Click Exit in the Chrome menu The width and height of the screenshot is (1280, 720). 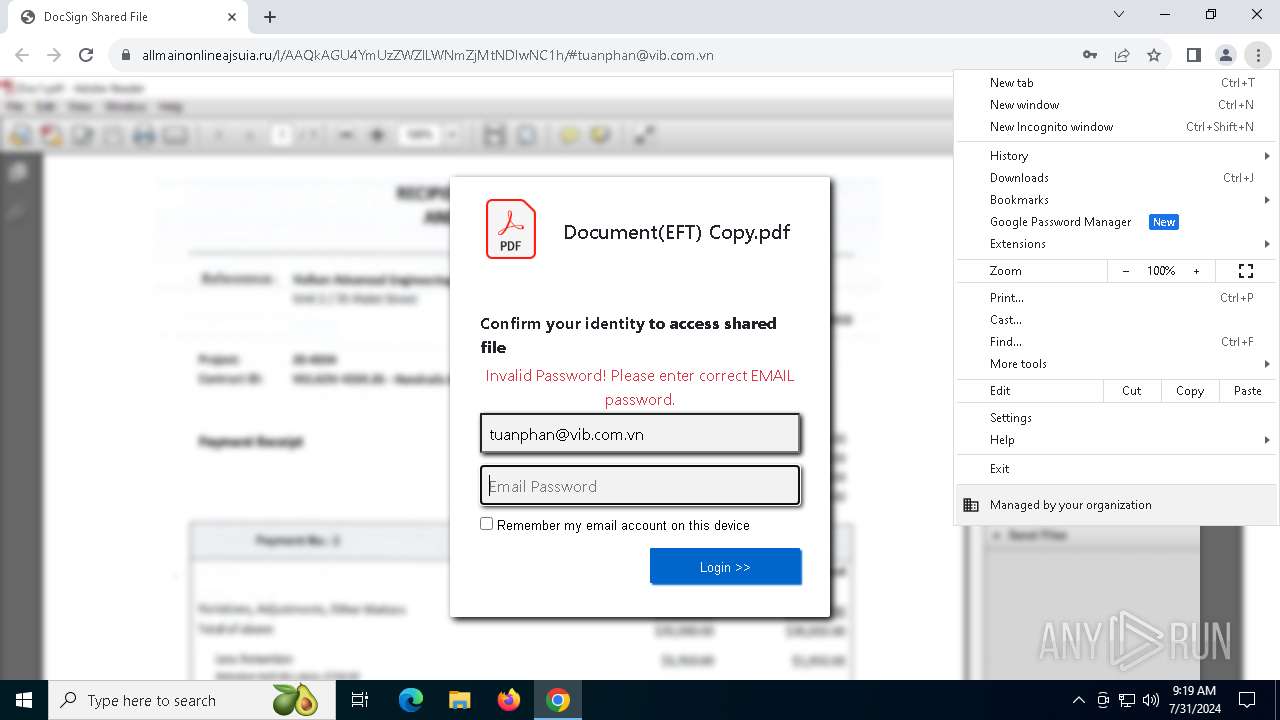1116,469
